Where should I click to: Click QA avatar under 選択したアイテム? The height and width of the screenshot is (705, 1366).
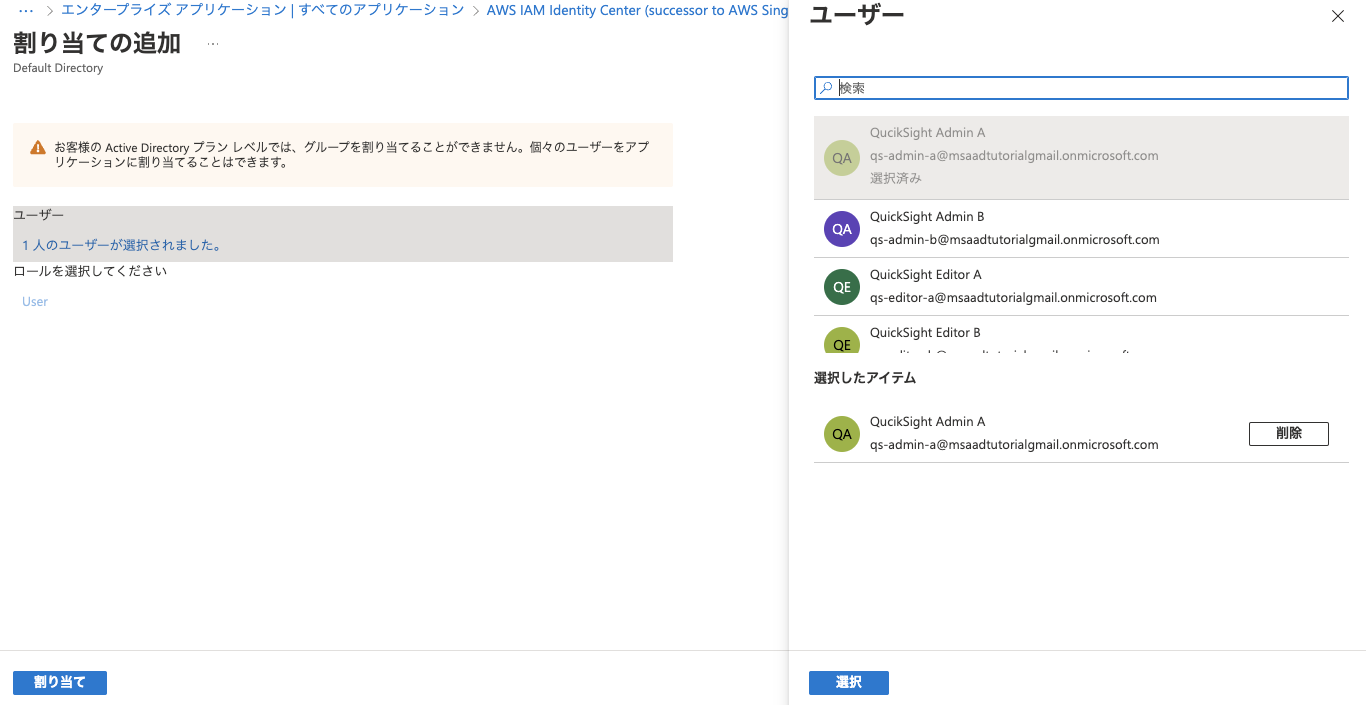click(x=842, y=434)
